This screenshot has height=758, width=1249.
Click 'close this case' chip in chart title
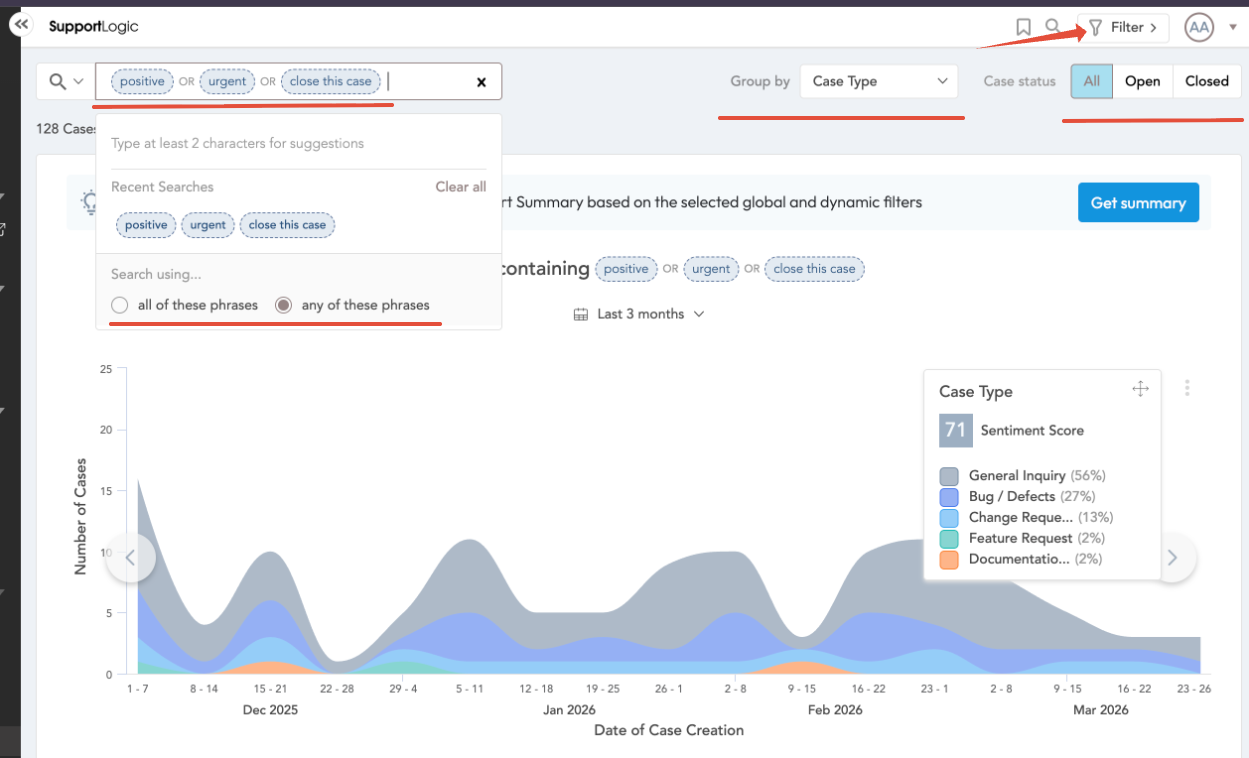[814, 269]
